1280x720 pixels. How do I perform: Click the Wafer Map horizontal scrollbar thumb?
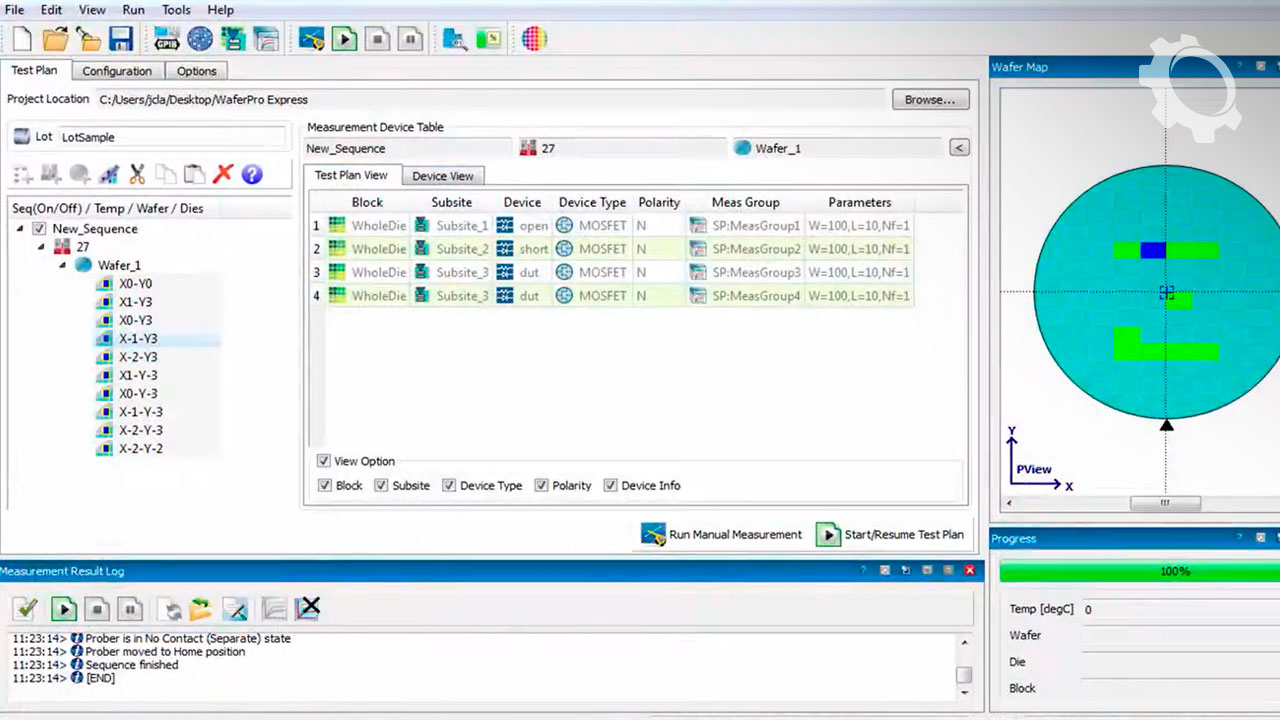coord(1164,503)
